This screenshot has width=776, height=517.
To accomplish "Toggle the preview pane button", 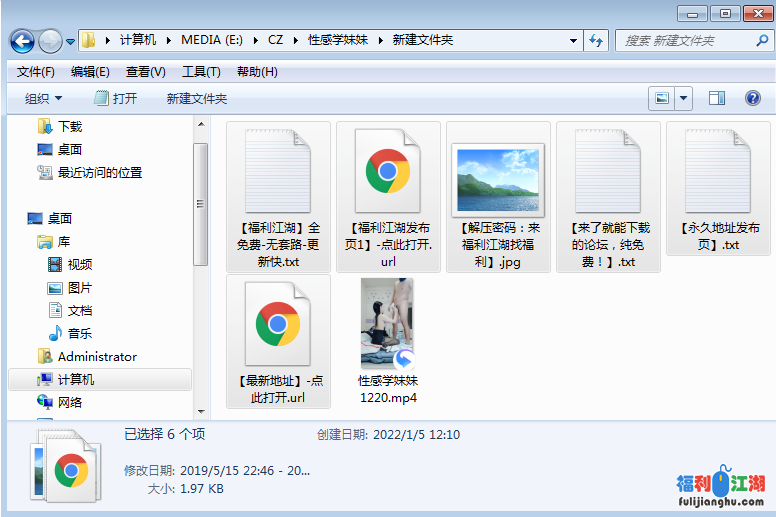I will [716, 98].
